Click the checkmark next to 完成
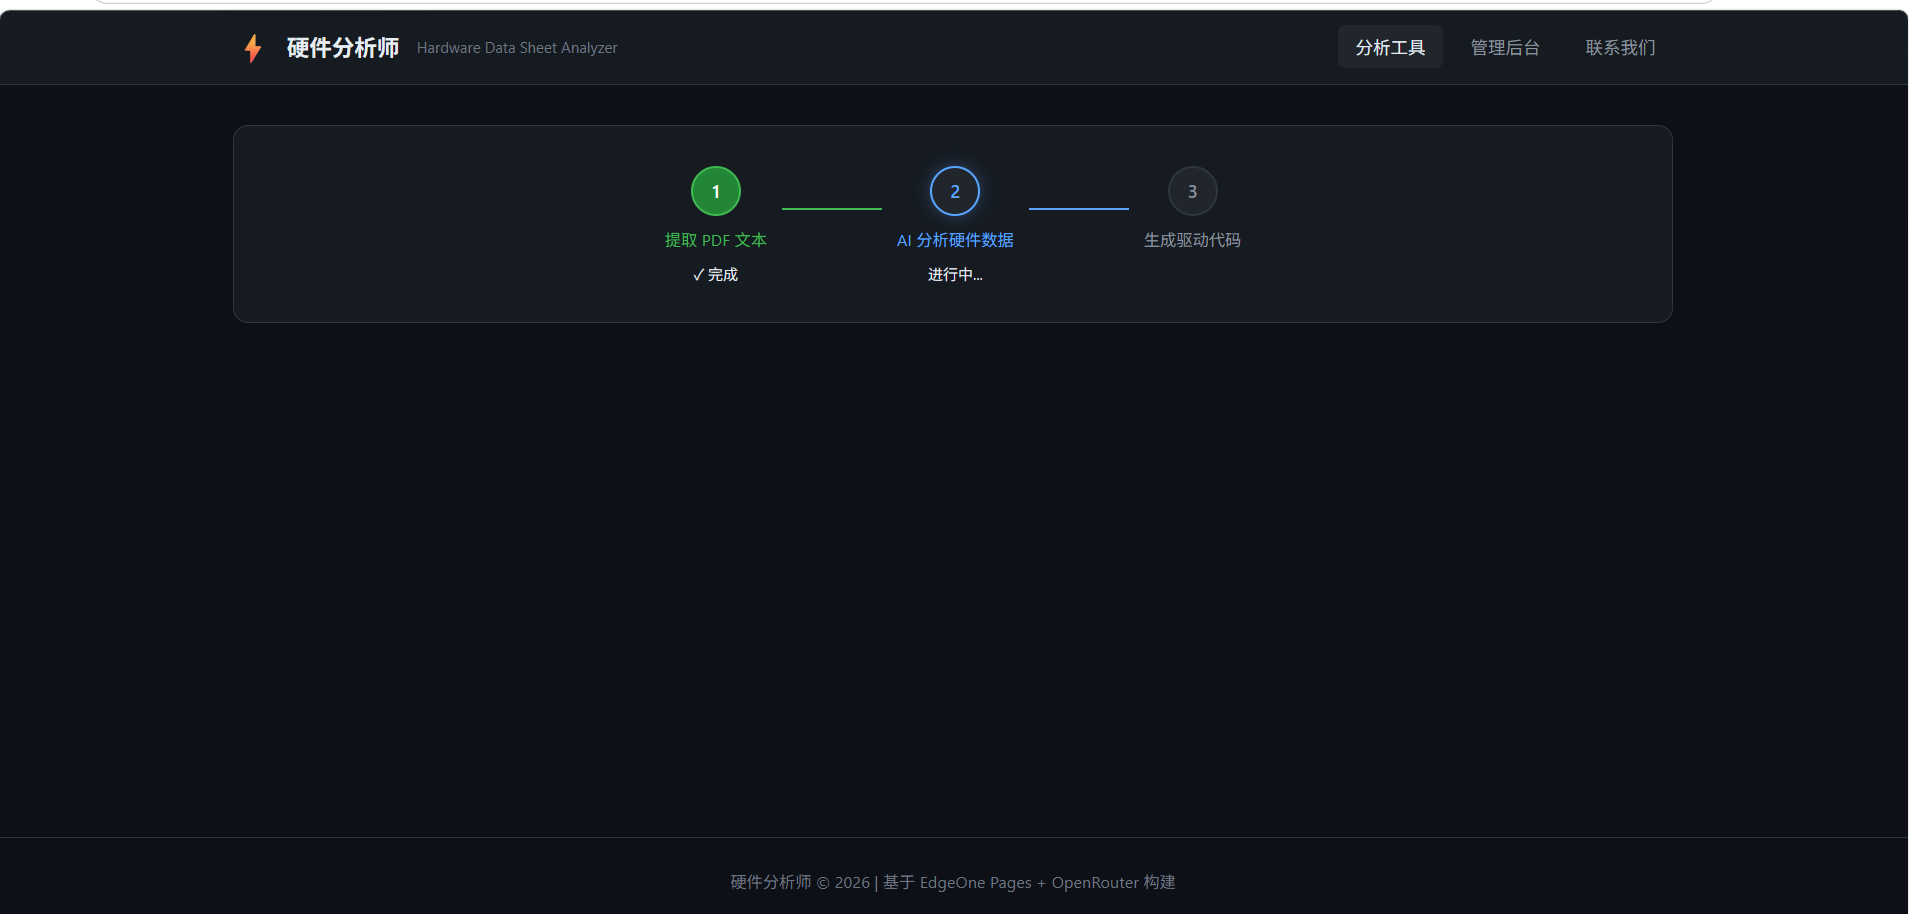1912x914 pixels. point(698,275)
